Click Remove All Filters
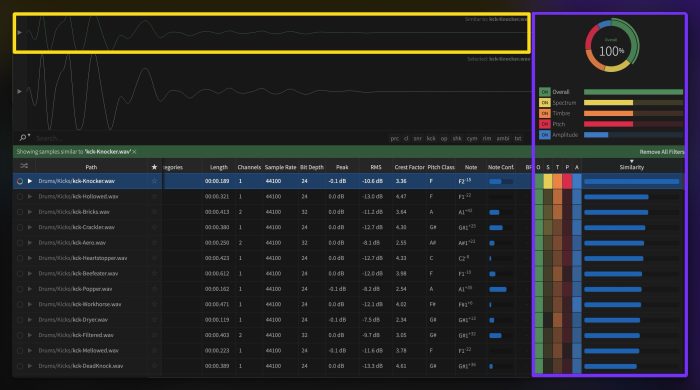 point(662,152)
